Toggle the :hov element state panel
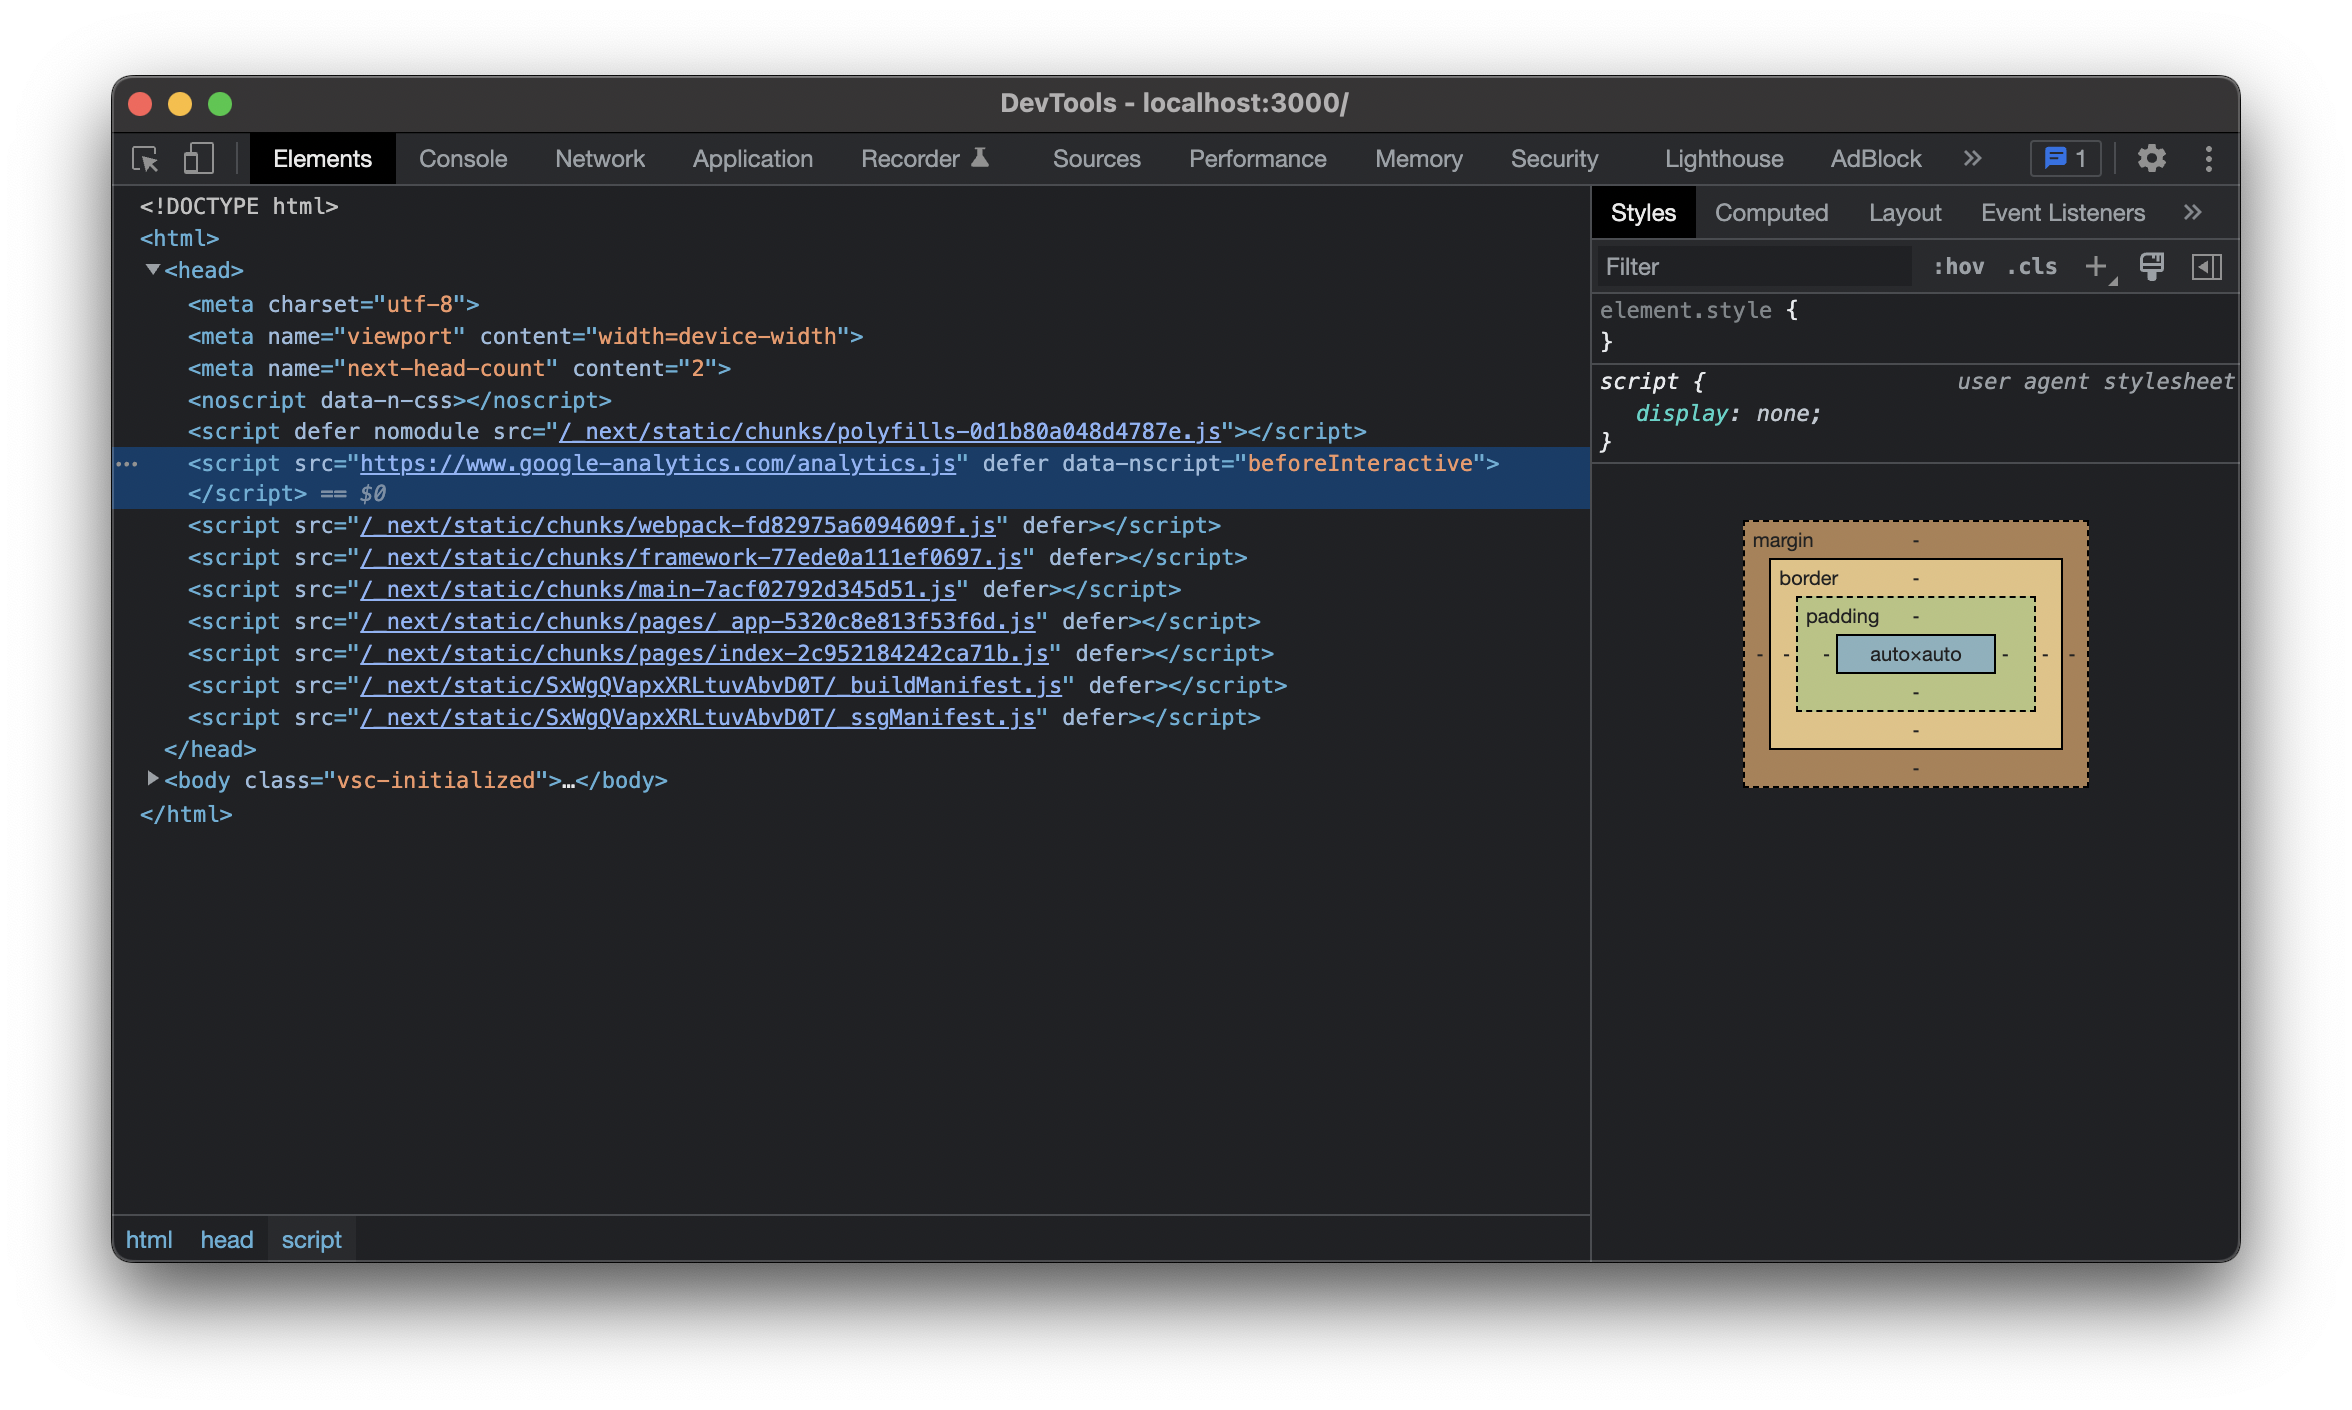This screenshot has width=2352, height=1410. pyautogui.click(x=1958, y=267)
